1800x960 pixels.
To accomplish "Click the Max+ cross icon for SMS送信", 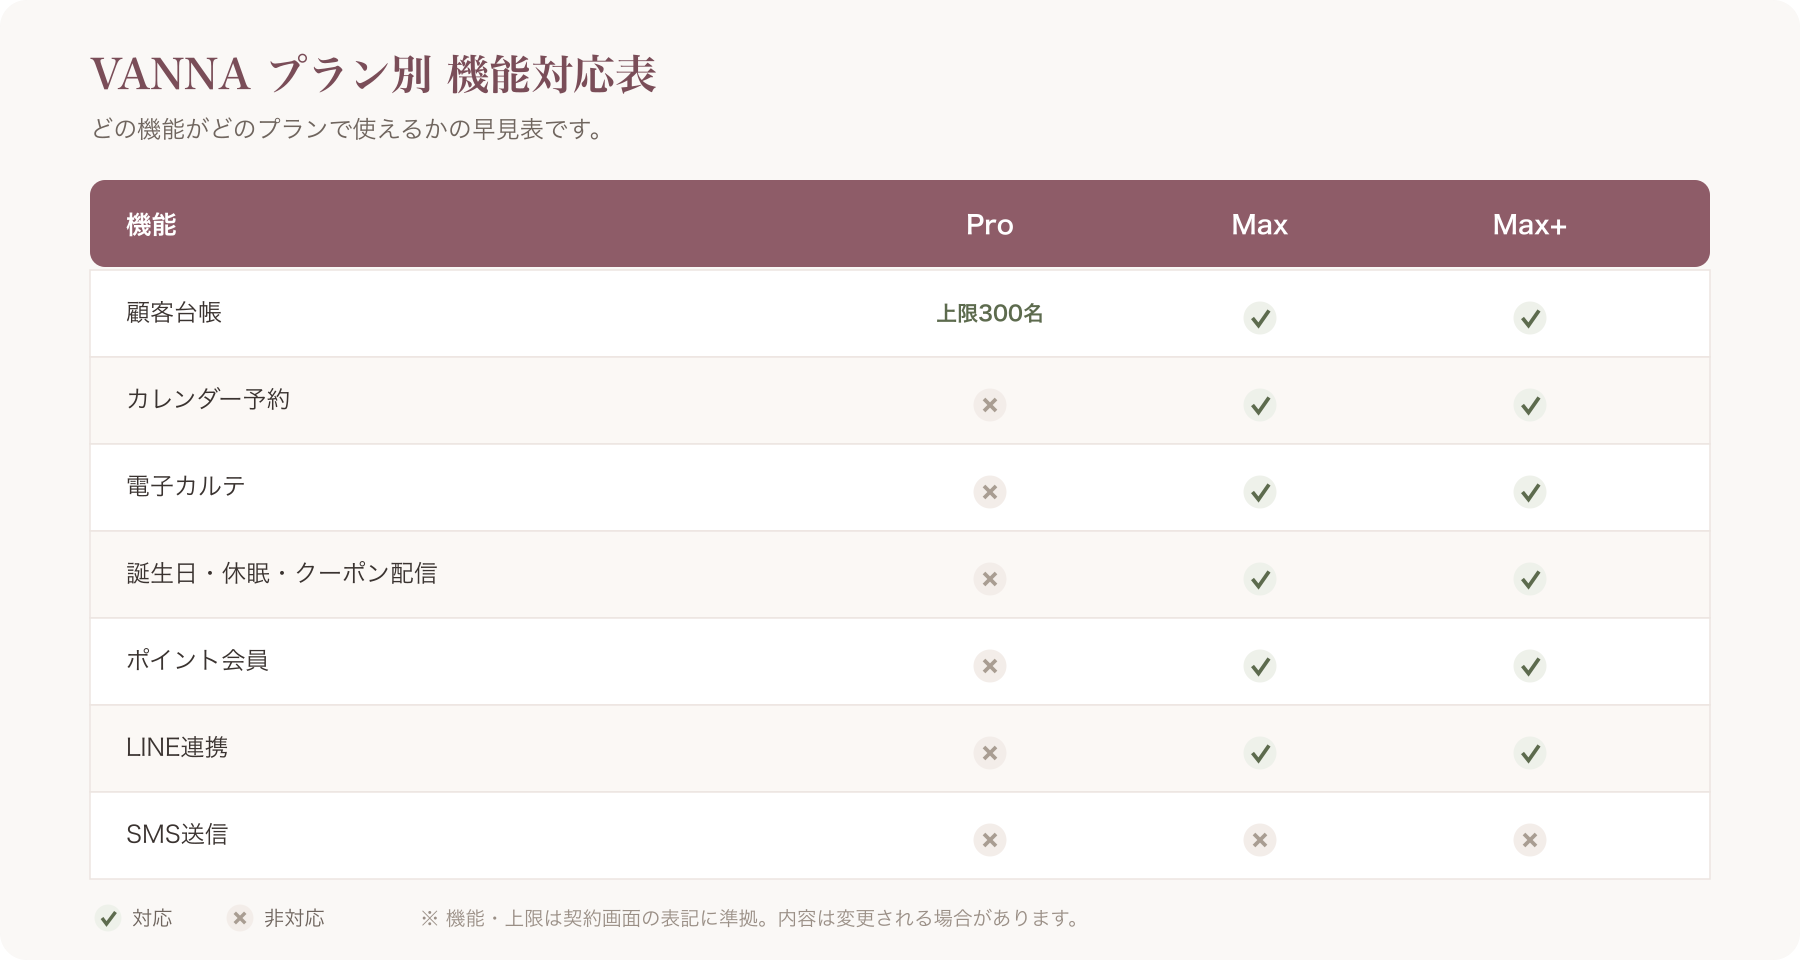I will pos(1530,840).
